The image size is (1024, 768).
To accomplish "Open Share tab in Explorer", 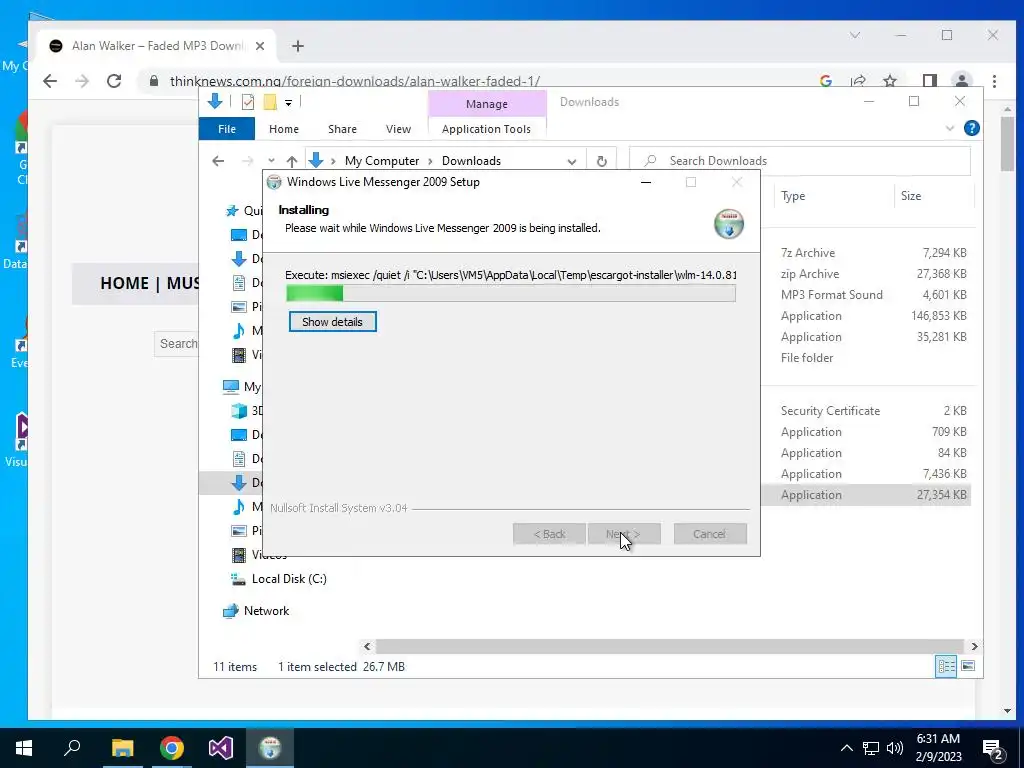I will [x=342, y=129].
